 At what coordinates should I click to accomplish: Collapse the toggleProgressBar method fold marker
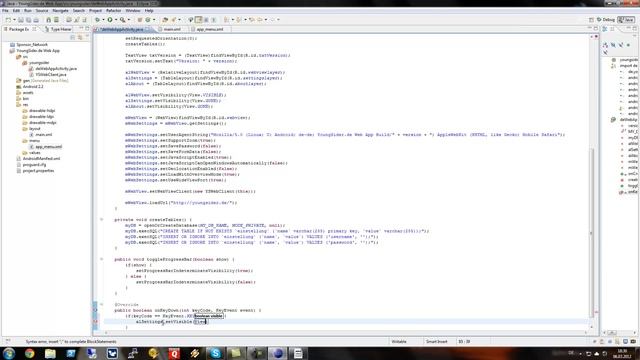[102, 259]
